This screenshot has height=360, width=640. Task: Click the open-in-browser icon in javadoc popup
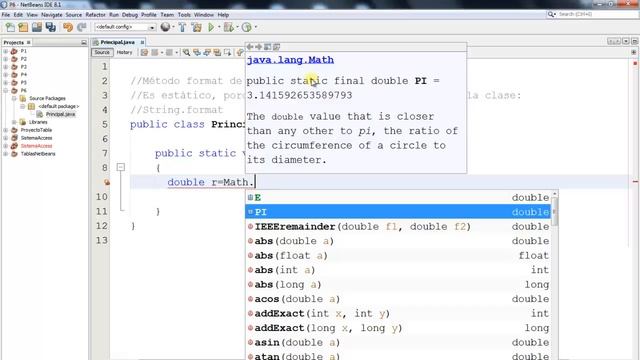(267, 47)
